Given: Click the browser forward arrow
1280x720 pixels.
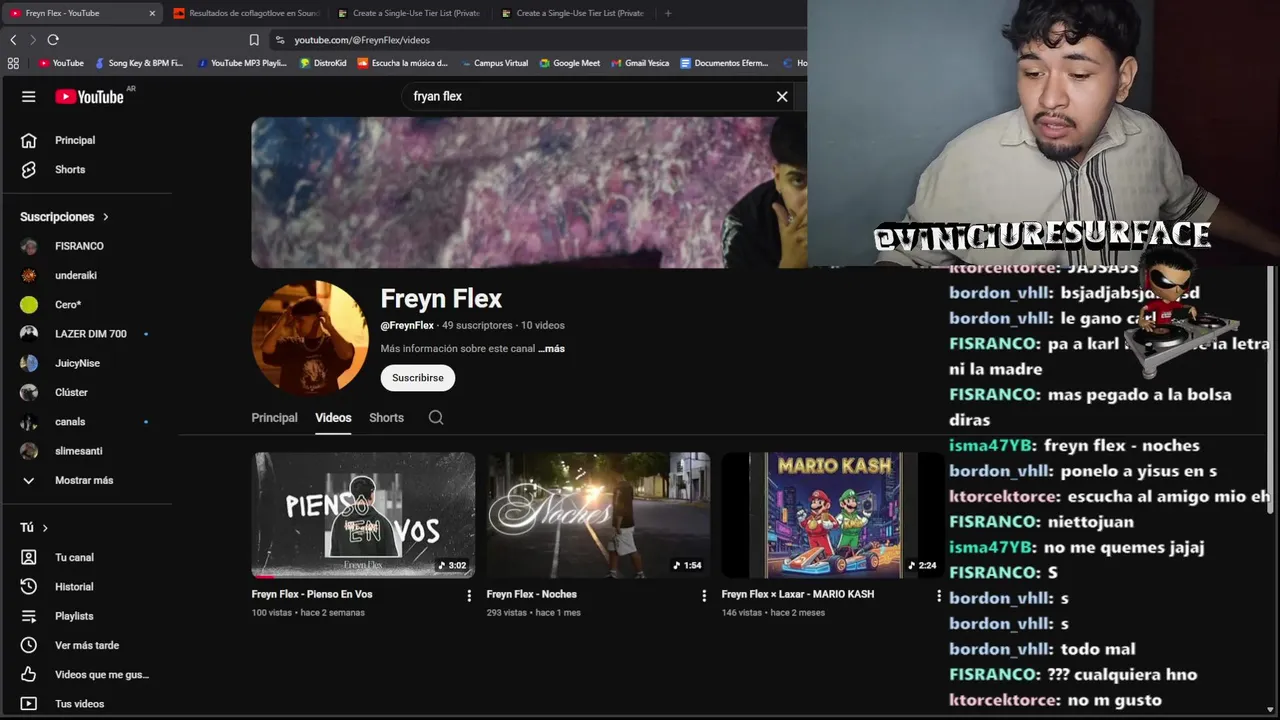Looking at the screenshot, I should click(33, 40).
